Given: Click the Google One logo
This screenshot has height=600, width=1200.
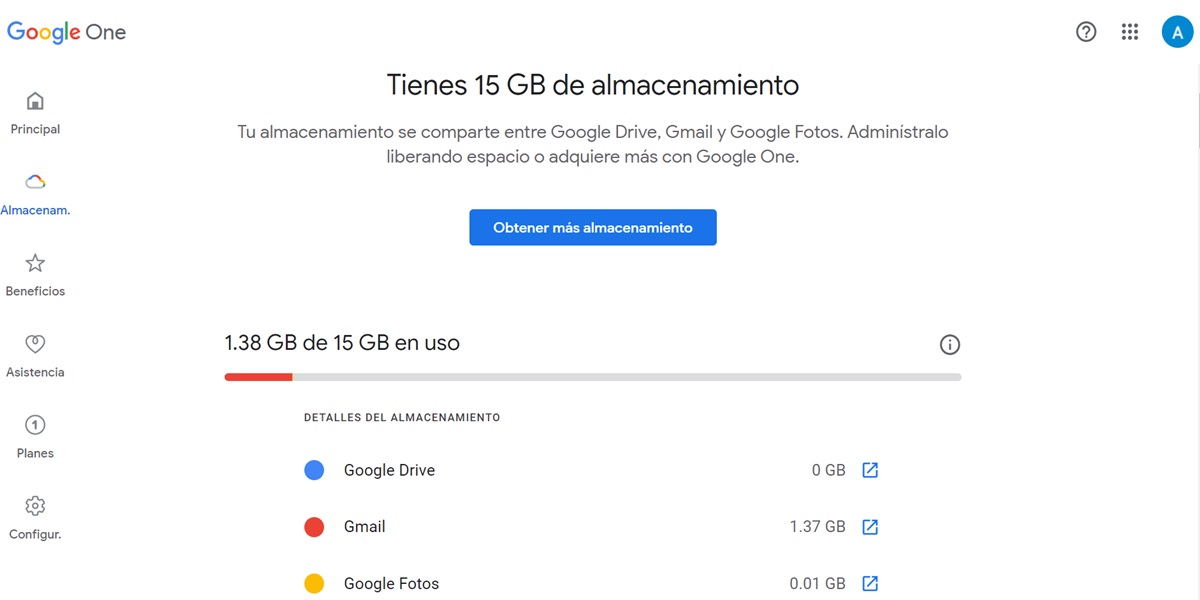Looking at the screenshot, I should (66, 32).
